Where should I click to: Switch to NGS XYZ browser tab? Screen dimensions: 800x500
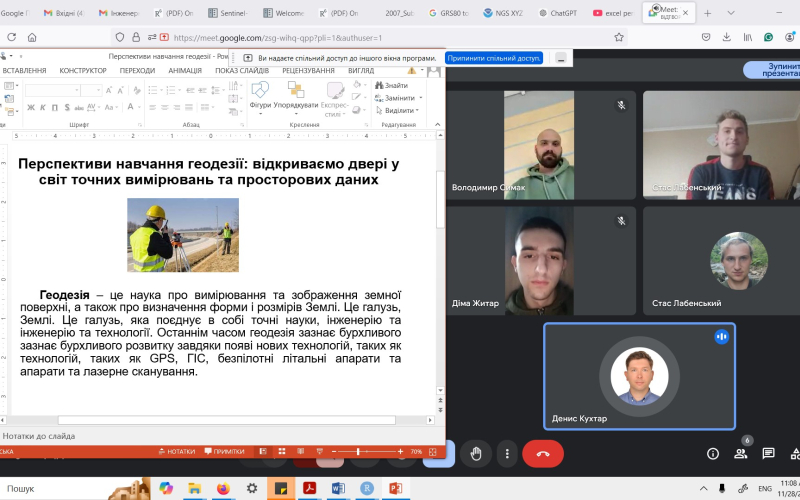click(x=503, y=13)
